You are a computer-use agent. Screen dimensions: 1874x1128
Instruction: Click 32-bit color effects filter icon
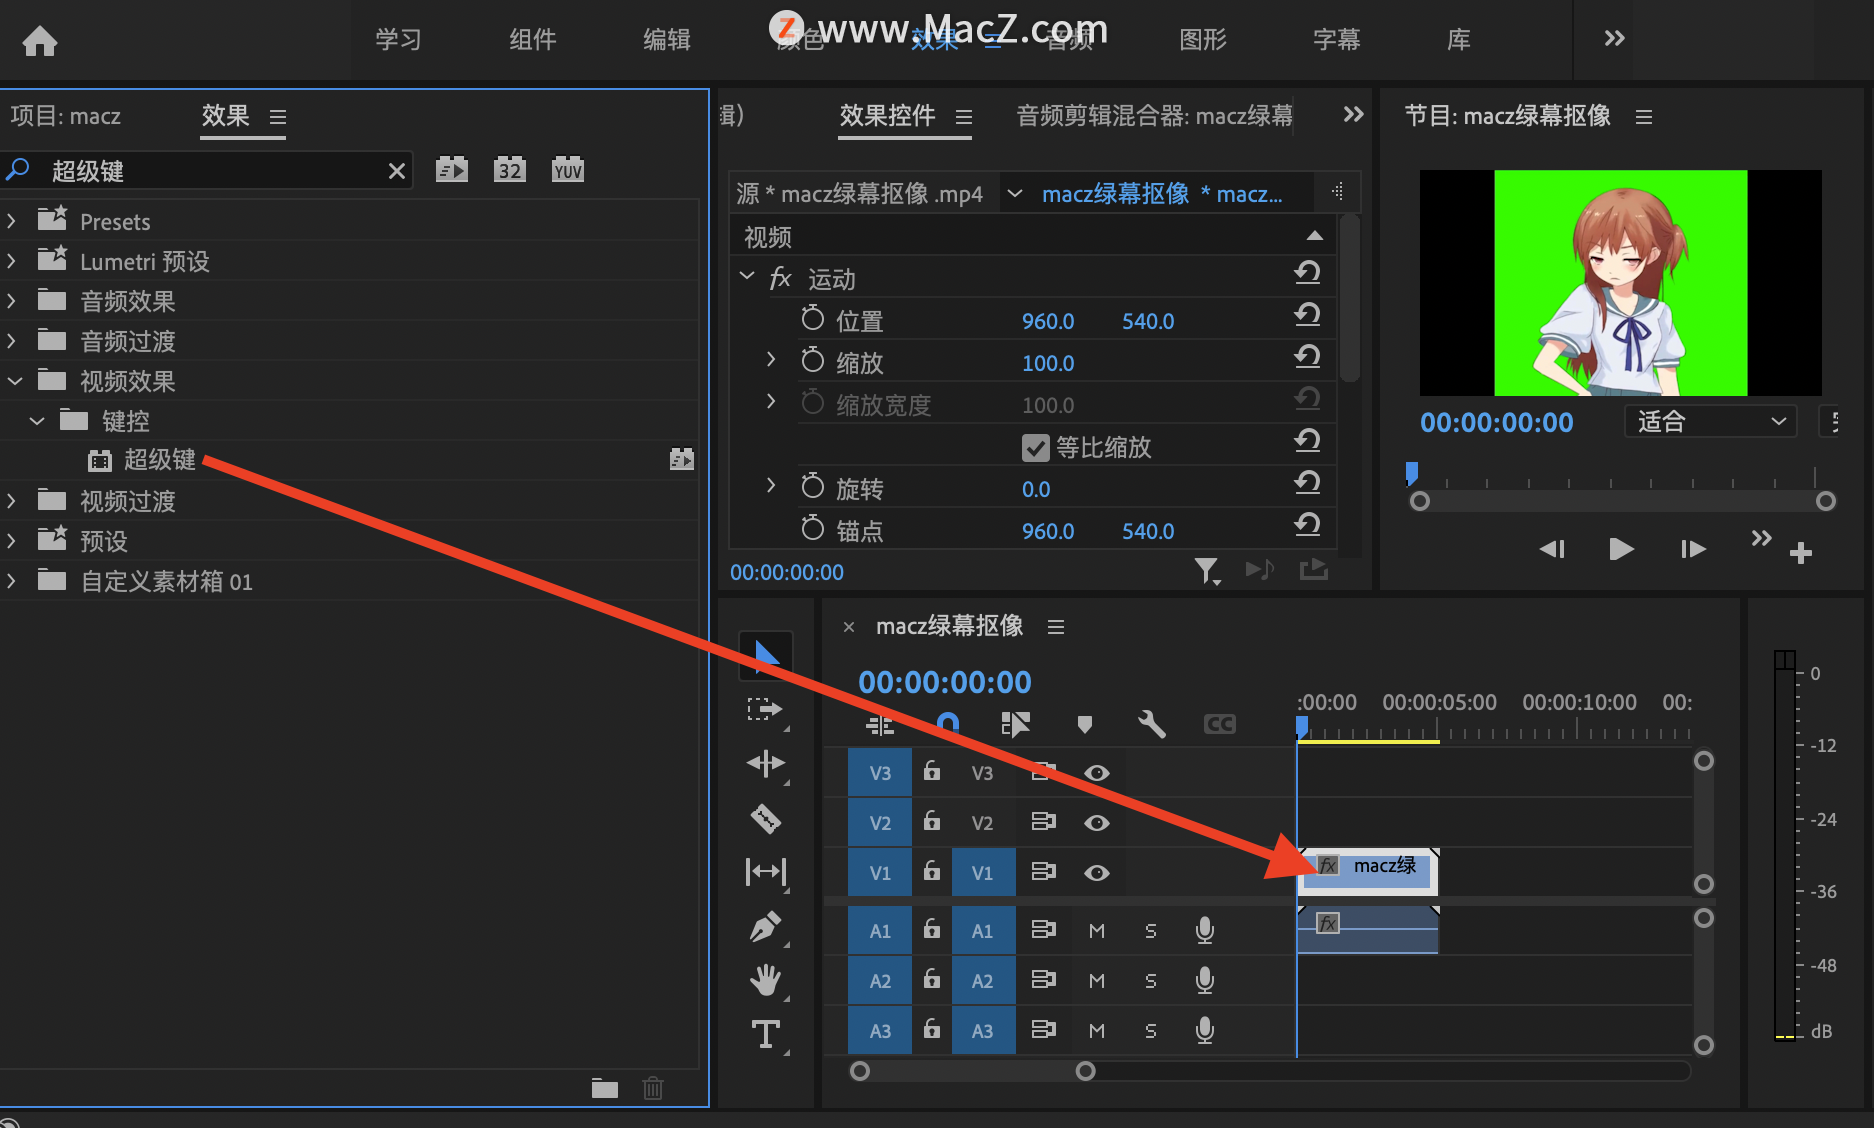coord(510,170)
